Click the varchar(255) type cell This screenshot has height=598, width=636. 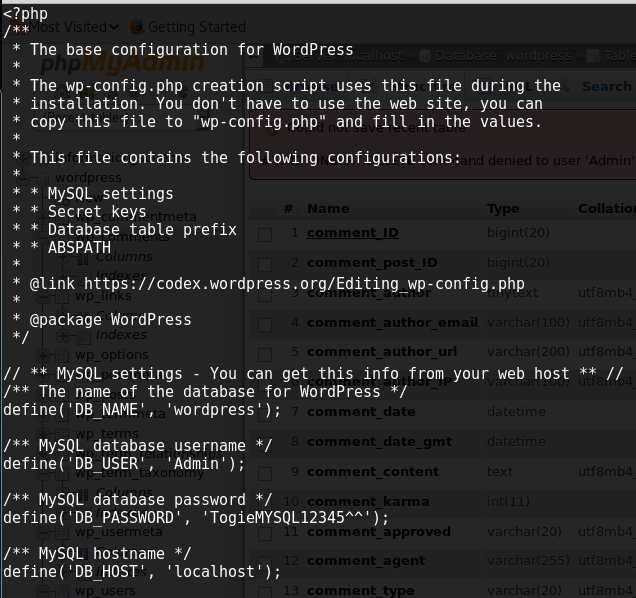528,561
